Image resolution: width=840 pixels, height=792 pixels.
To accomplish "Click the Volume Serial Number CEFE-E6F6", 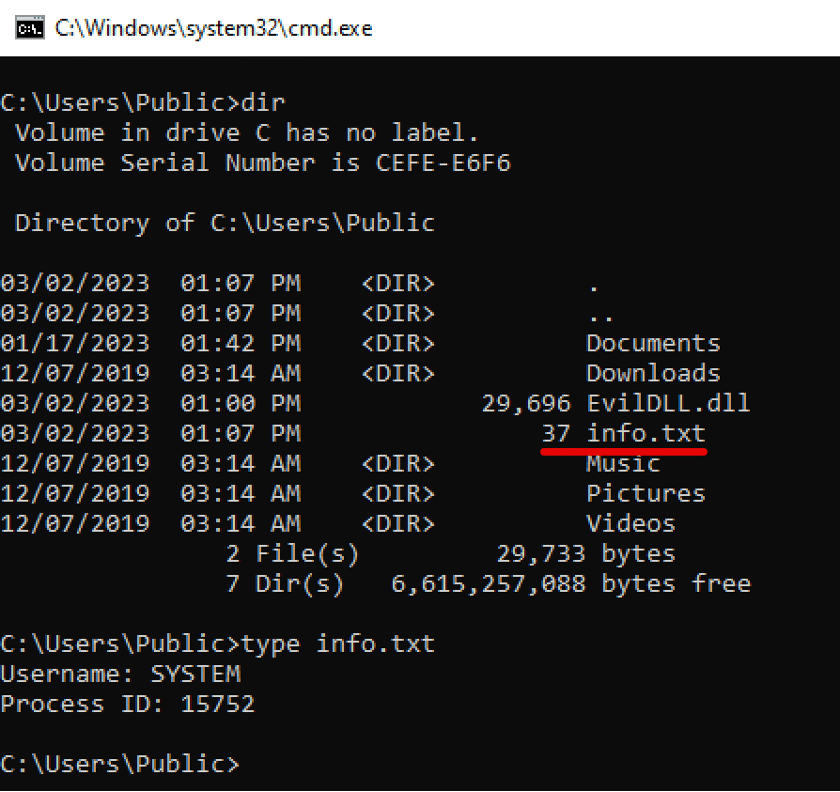I will click(x=443, y=163).
